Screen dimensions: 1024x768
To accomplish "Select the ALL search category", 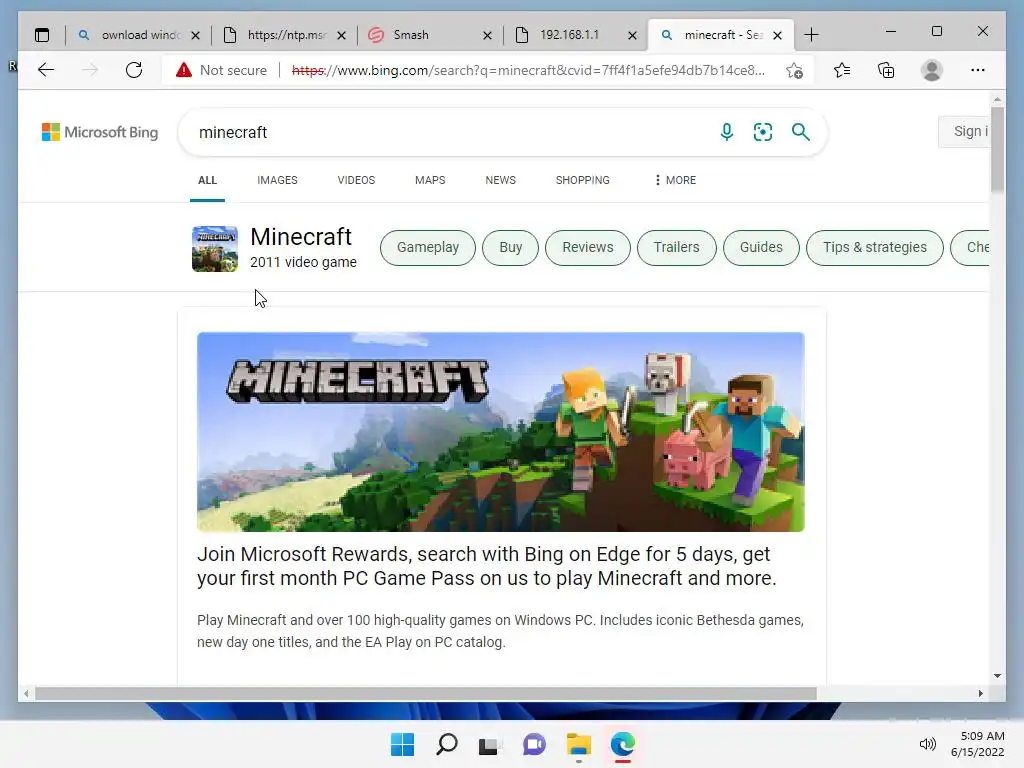I will 207,180.
